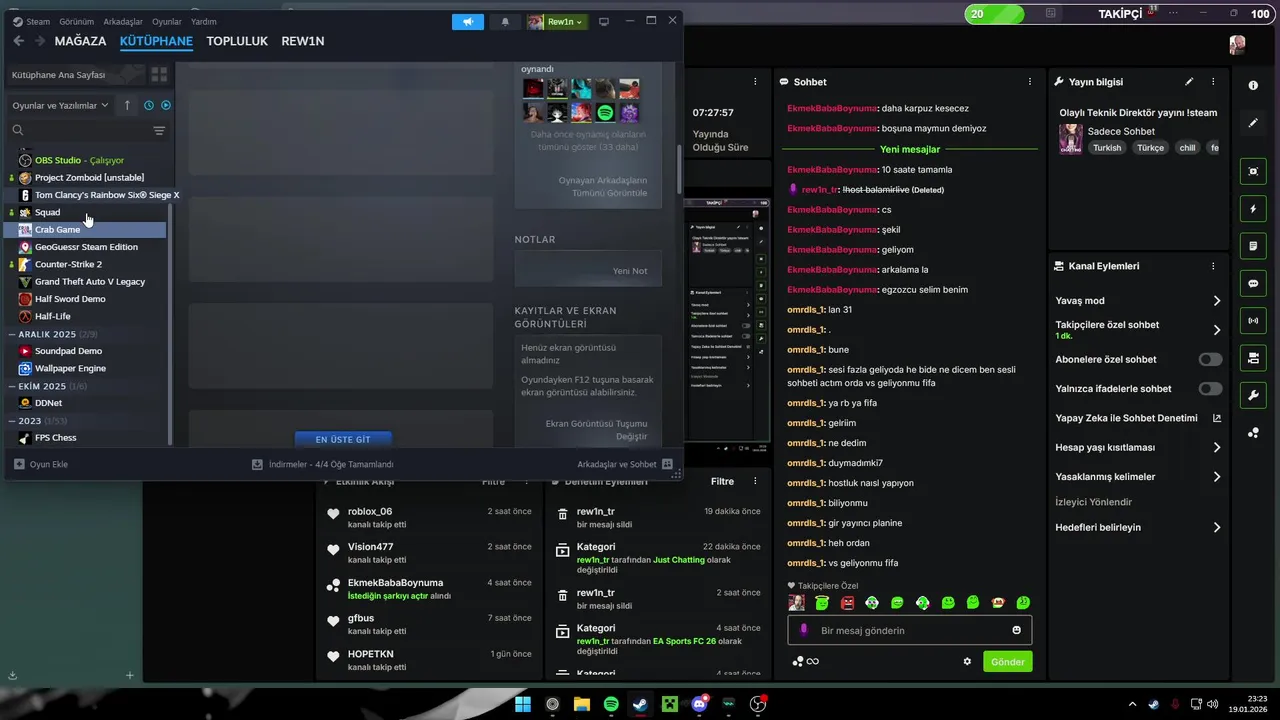Click the chat bubble sidebar icon
The width and height of the screenshot is (1280, 720).
point(1253,284)
